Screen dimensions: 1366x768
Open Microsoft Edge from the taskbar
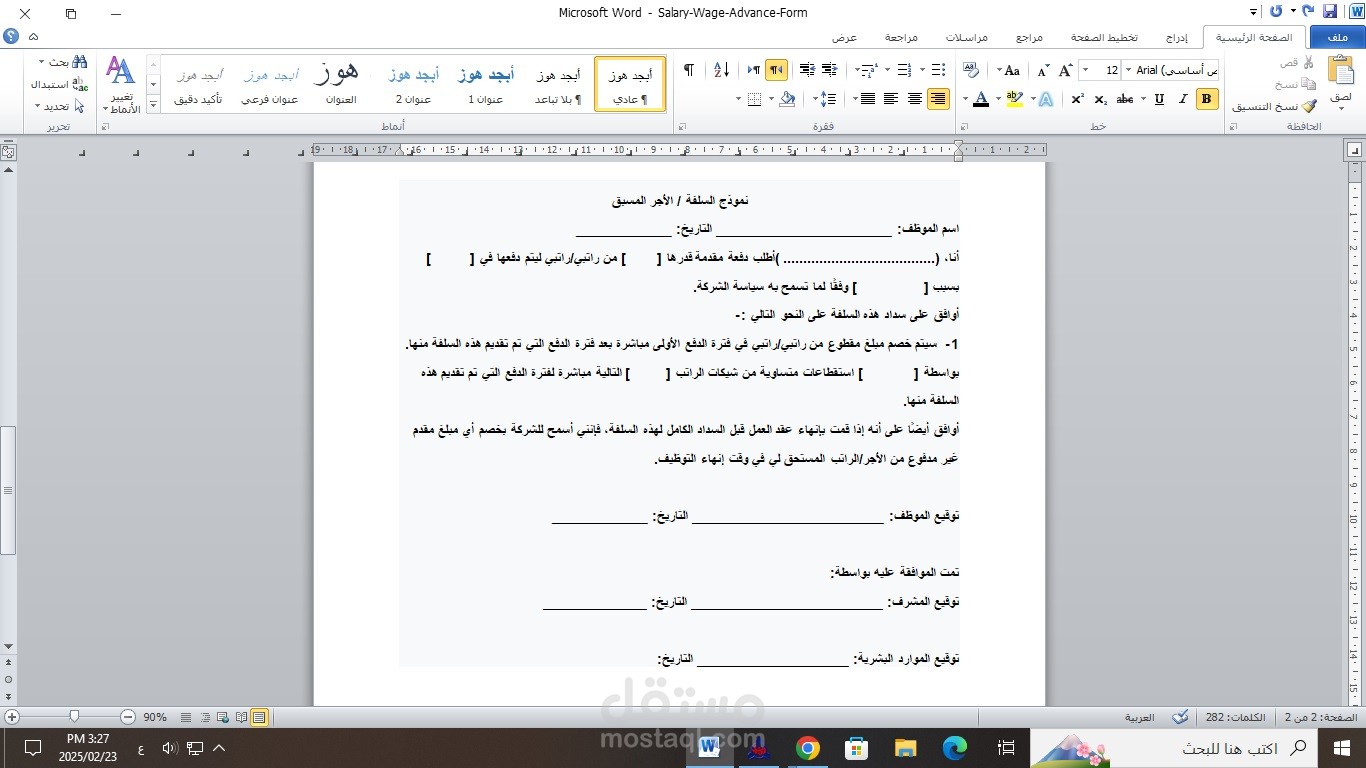(x=955, y=748)
